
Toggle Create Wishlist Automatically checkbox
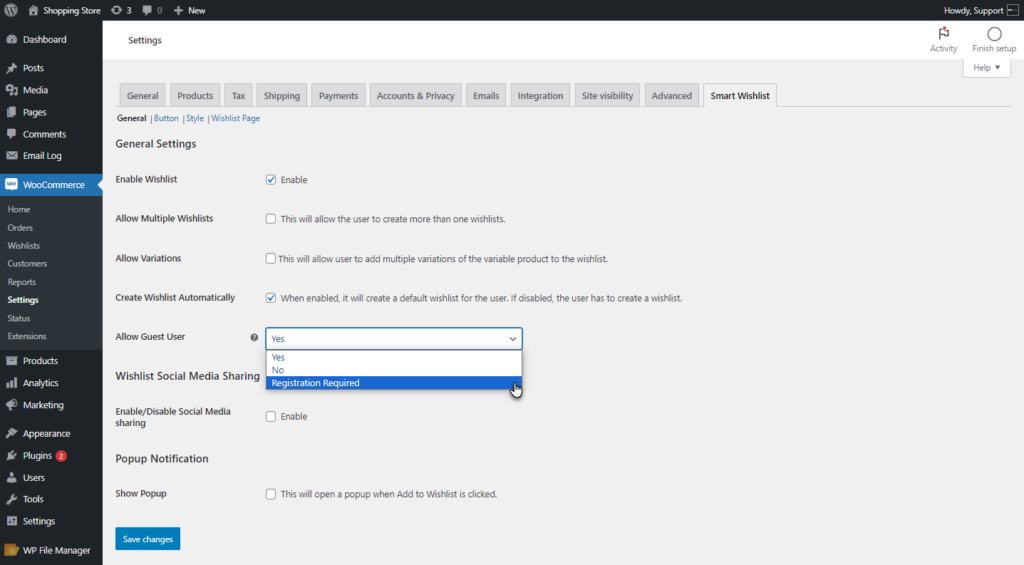[x=270, y=298]
